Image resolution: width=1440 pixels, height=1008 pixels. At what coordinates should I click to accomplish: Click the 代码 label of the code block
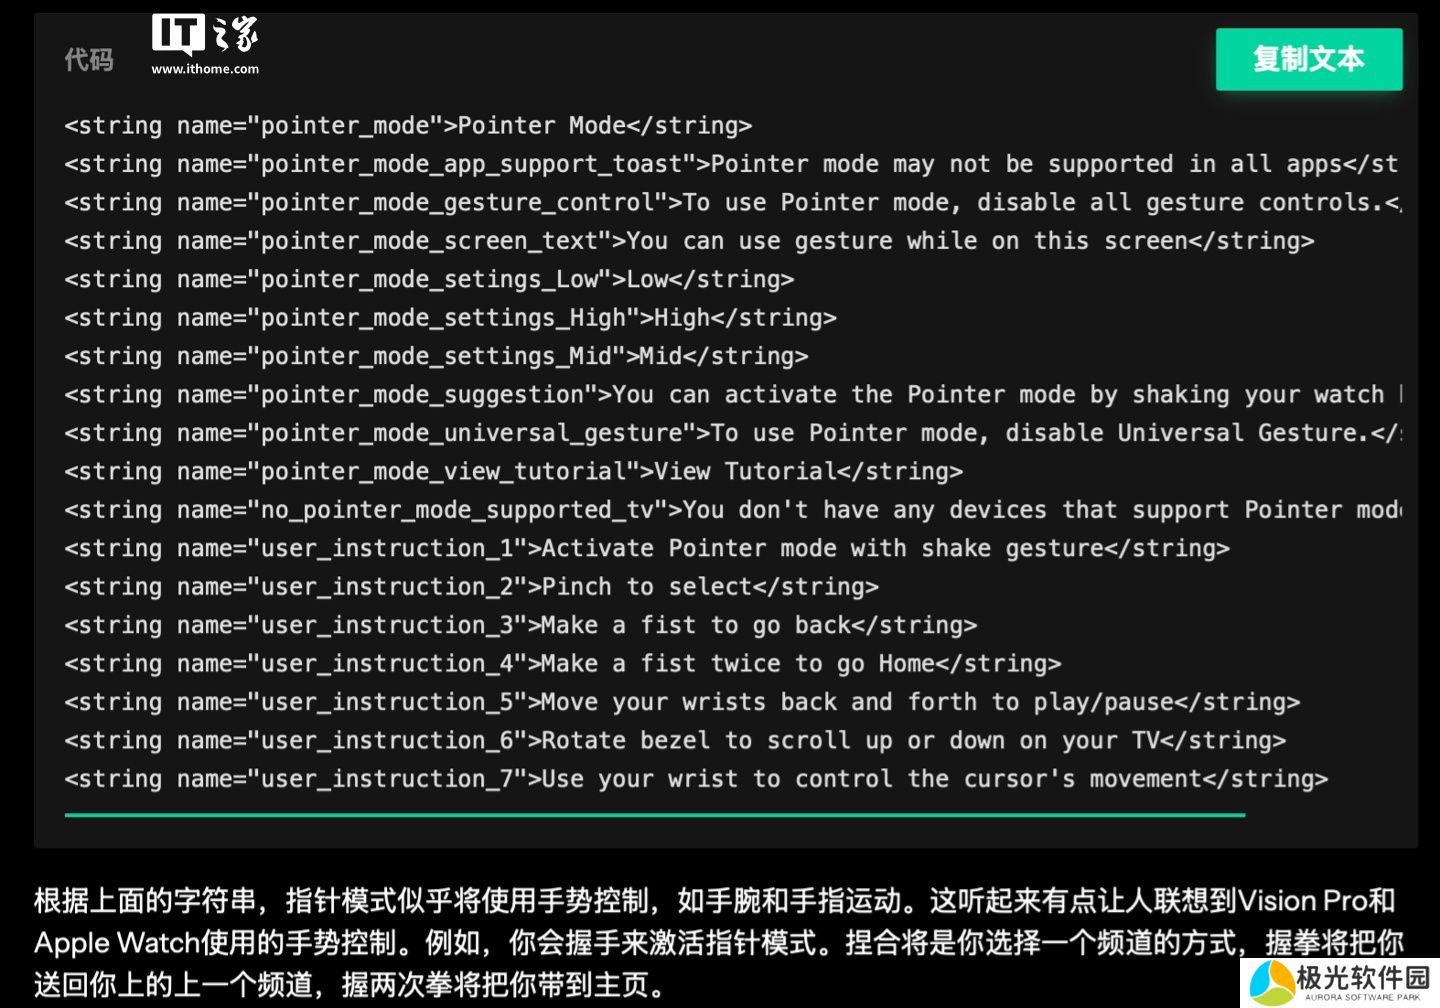tap(89, 60)
